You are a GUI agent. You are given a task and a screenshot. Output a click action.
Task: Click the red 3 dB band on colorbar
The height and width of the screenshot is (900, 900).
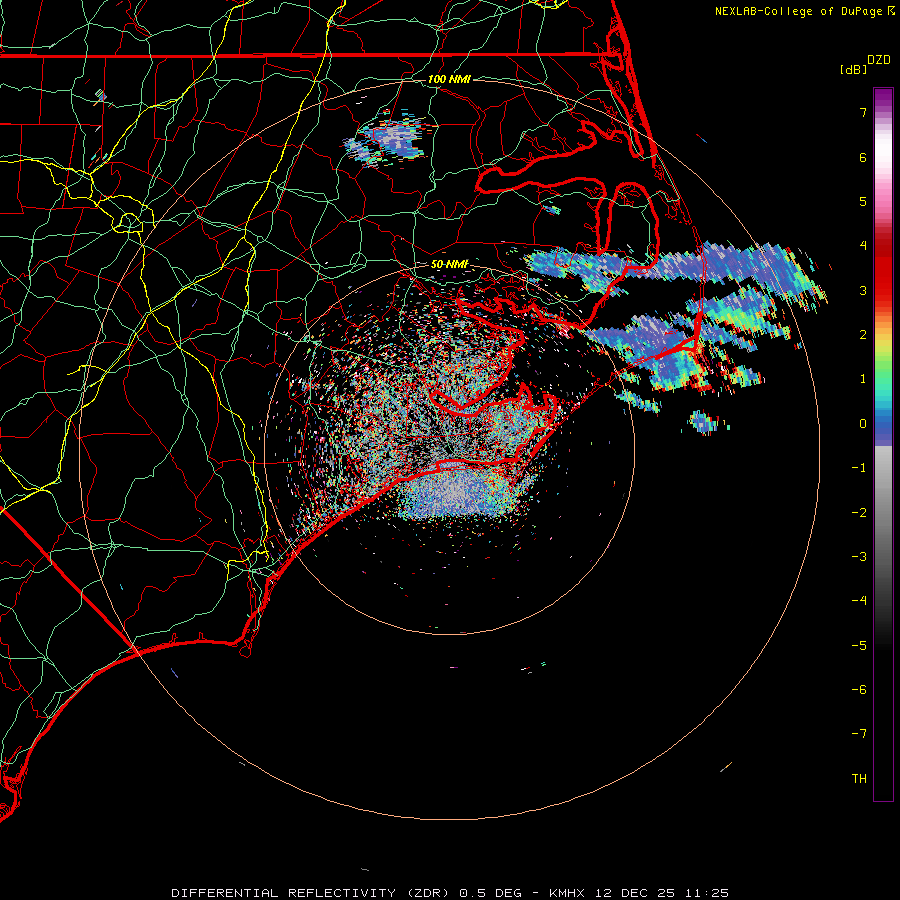click(x=883, y=285)
